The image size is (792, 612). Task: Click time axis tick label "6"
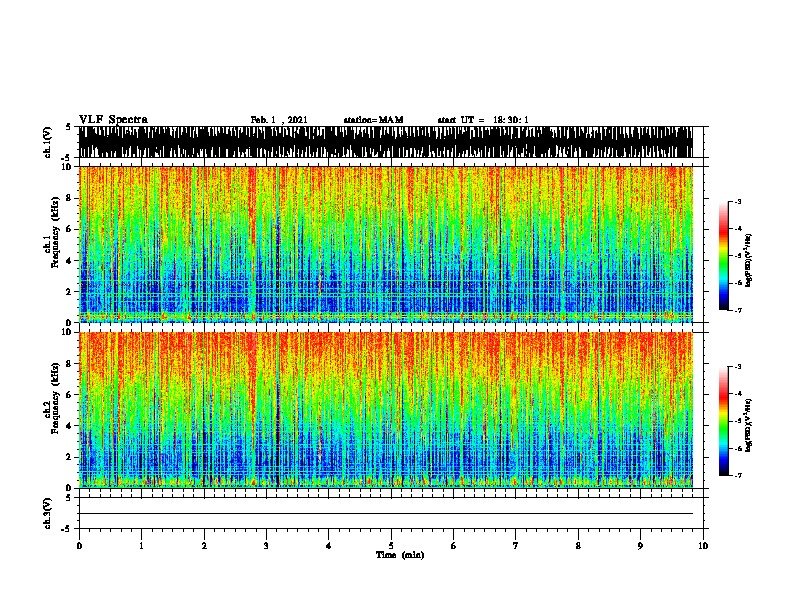coord(454,546)
